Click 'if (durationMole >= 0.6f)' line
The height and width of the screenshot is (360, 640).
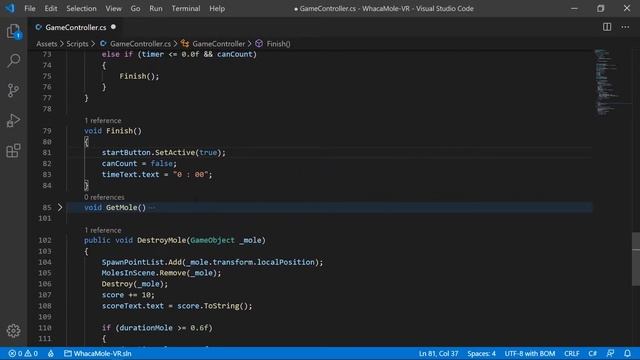[x=157, y=328]
